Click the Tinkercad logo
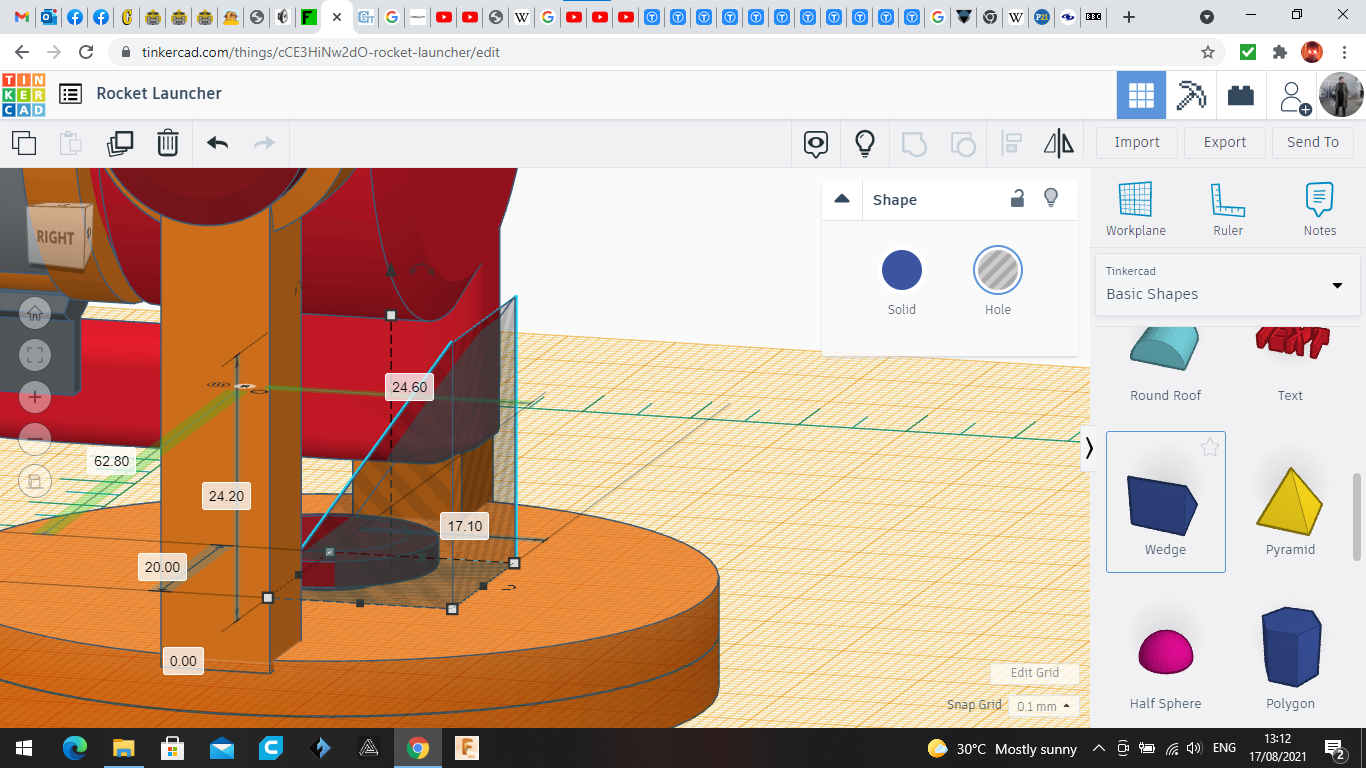This screenshot has height=768, width=1366. tap(23, 94)
